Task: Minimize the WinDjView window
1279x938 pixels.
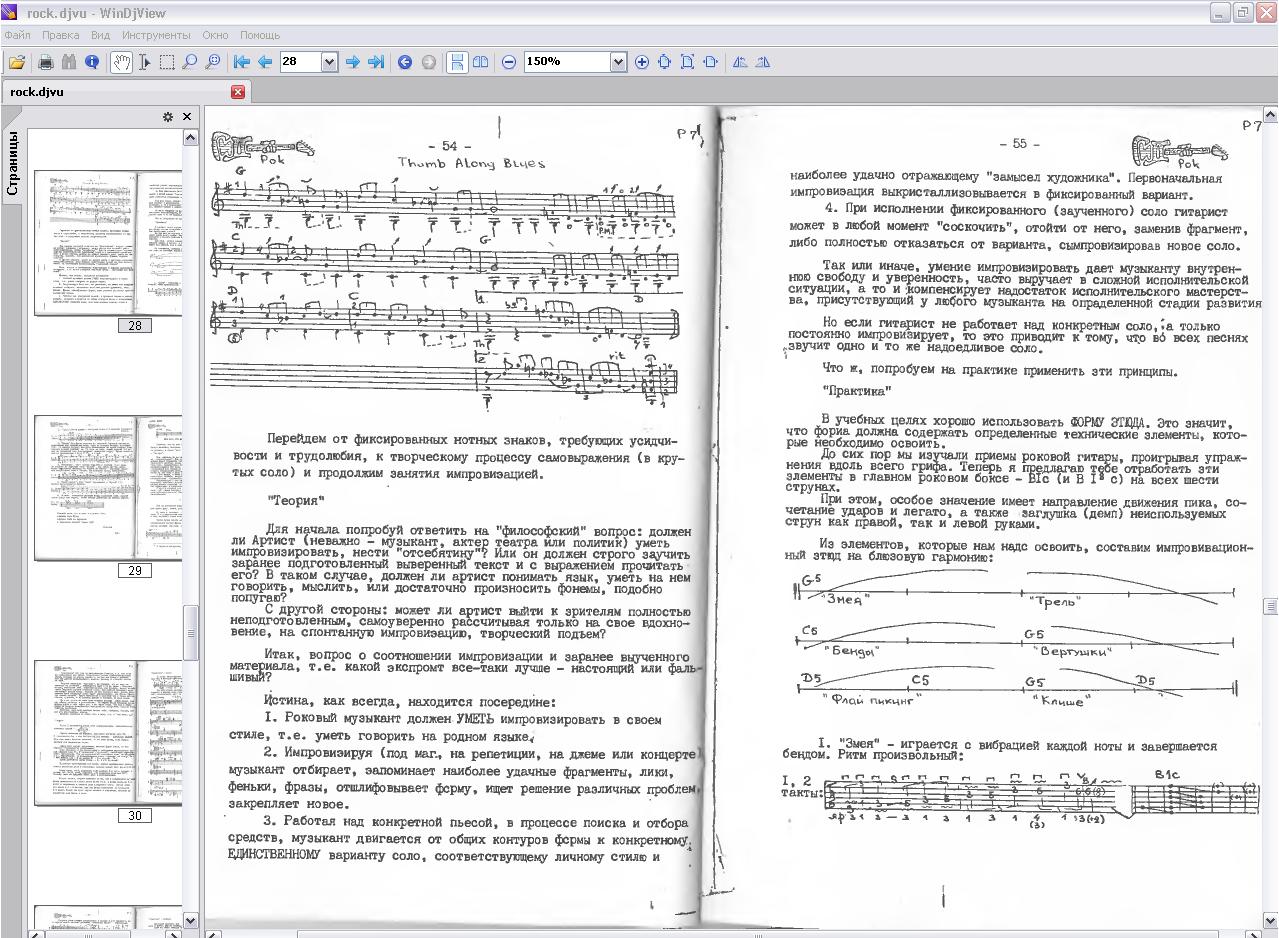Action: tap(1220, 13)
